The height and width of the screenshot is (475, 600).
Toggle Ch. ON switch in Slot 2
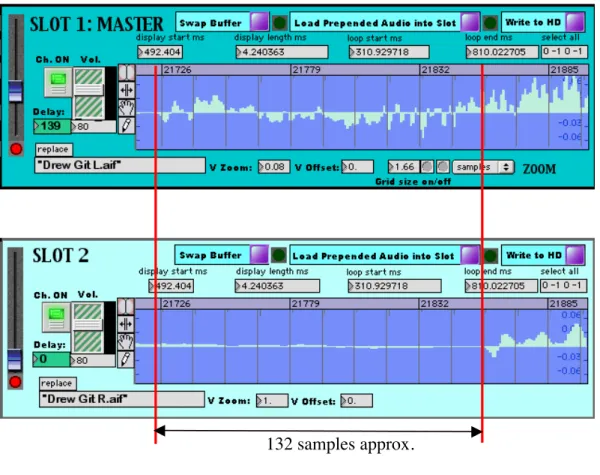[x=56, y=317]
